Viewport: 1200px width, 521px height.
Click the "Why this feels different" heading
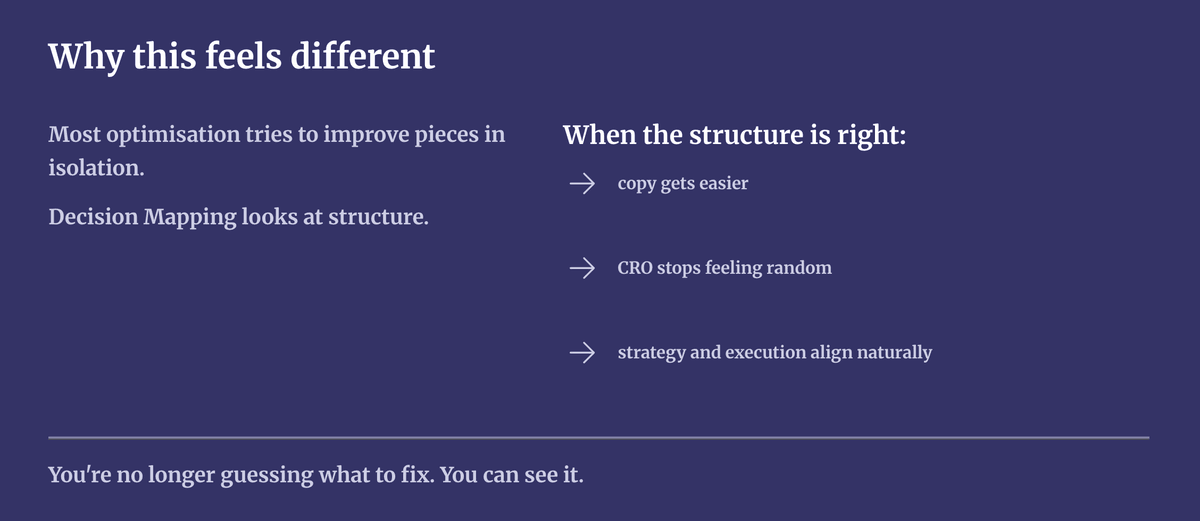pyautogui.click(x=242, y=56)
